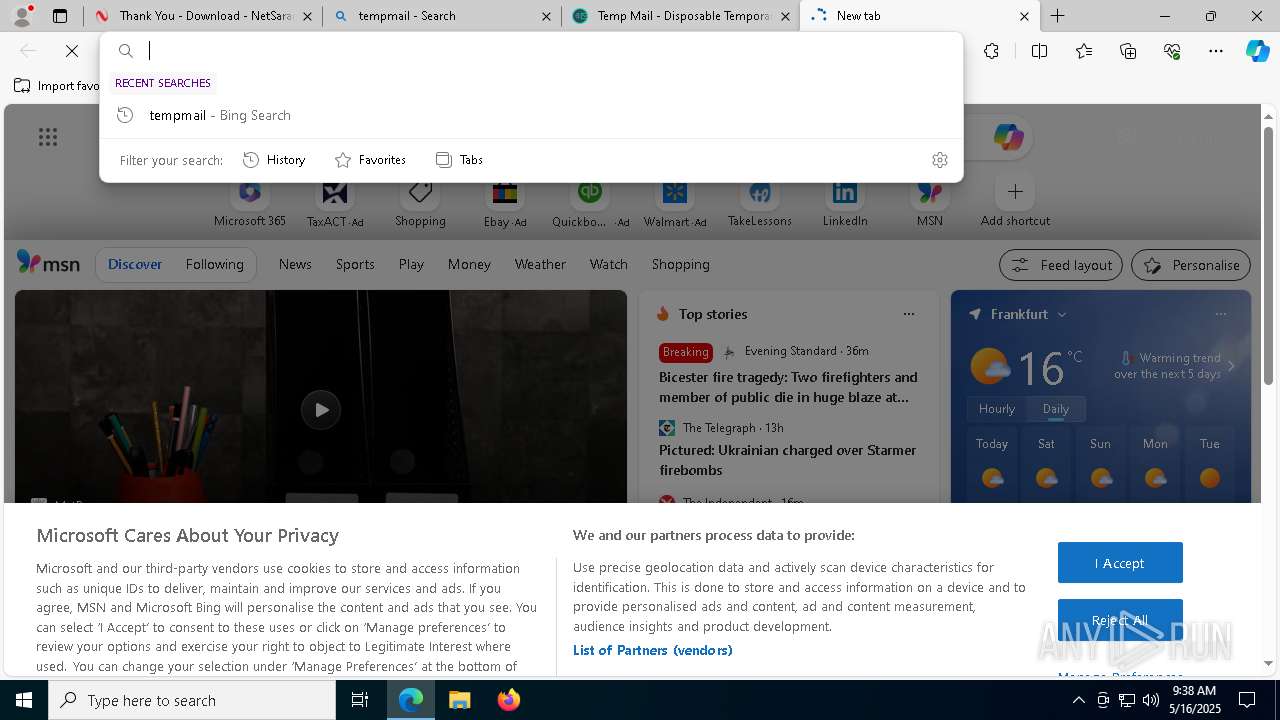Open the Microsoft 365 shortcut
Viewport: 1280px width, 720px height.
(x=250, y=203)
